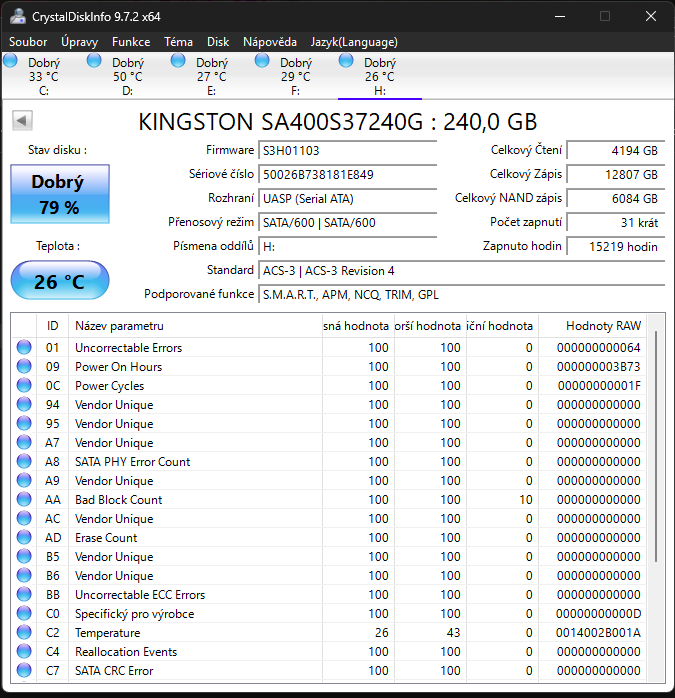Click the blue status orb for drive E:
675x698 pixels.
pyautogui.click(x=178, y=60)
